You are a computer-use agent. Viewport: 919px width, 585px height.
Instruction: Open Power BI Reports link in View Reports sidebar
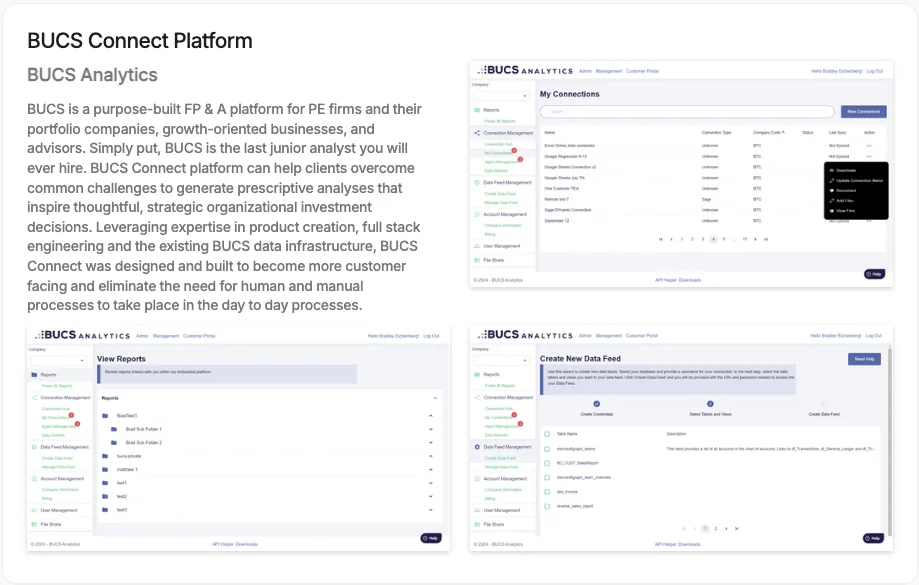(x=57, y=386)
